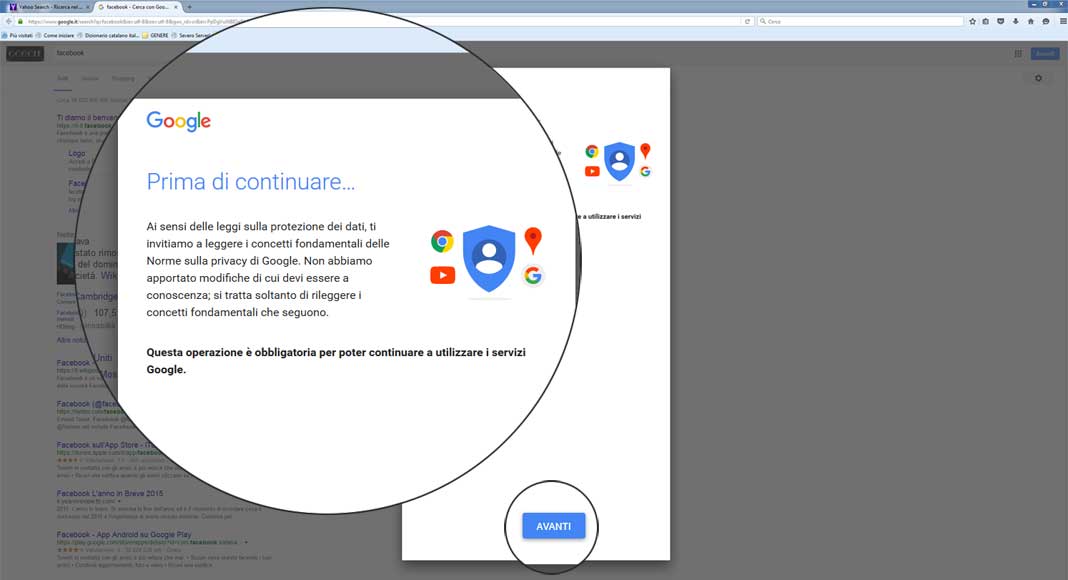Click in the Cerca search box
The image size is (1068, 580).
click(x=860, y=21)
